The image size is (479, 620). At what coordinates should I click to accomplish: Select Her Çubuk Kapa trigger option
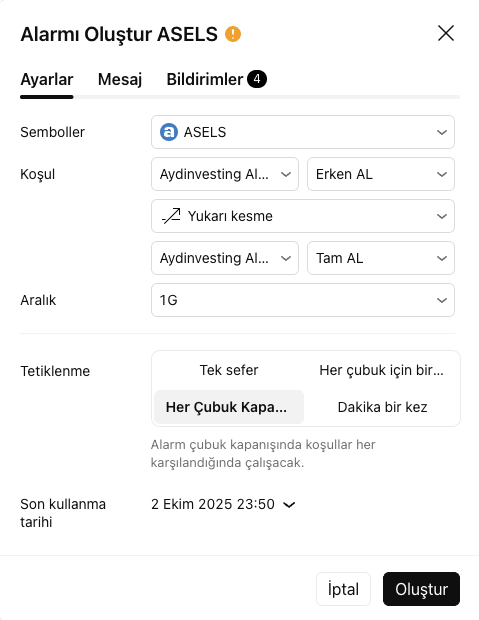click(229, 407)
